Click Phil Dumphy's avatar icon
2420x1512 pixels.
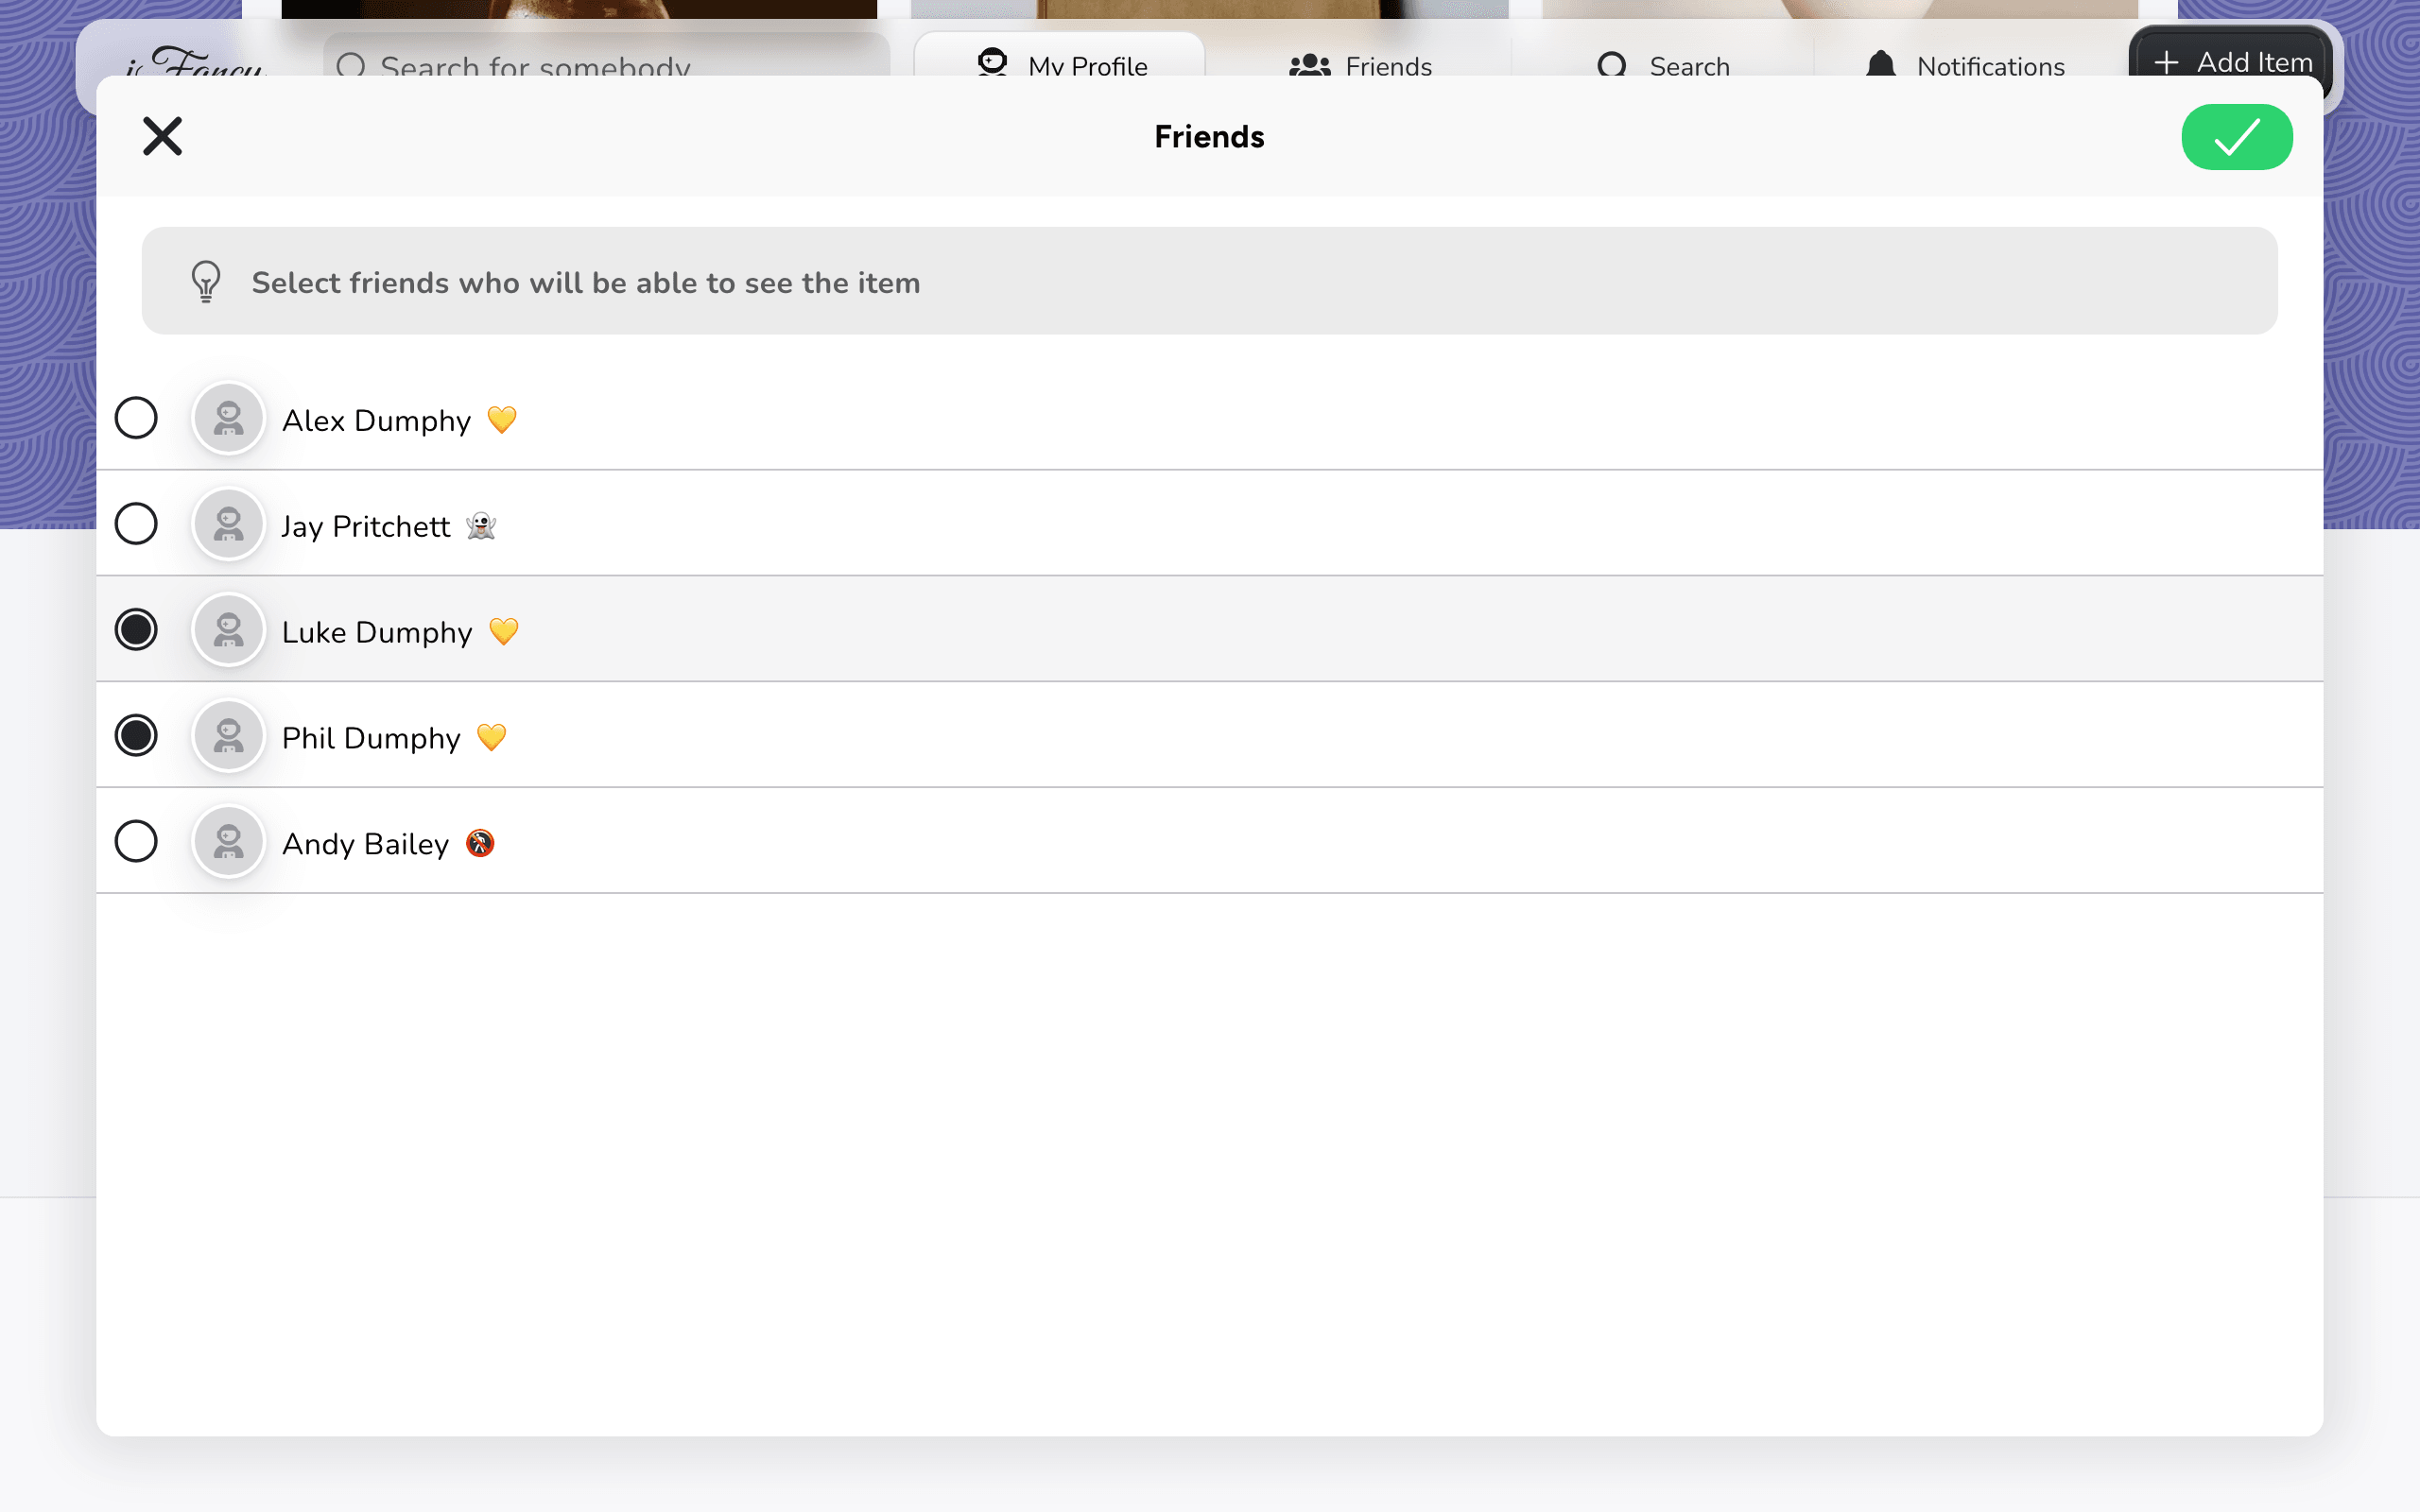click(x=229, y=736)
